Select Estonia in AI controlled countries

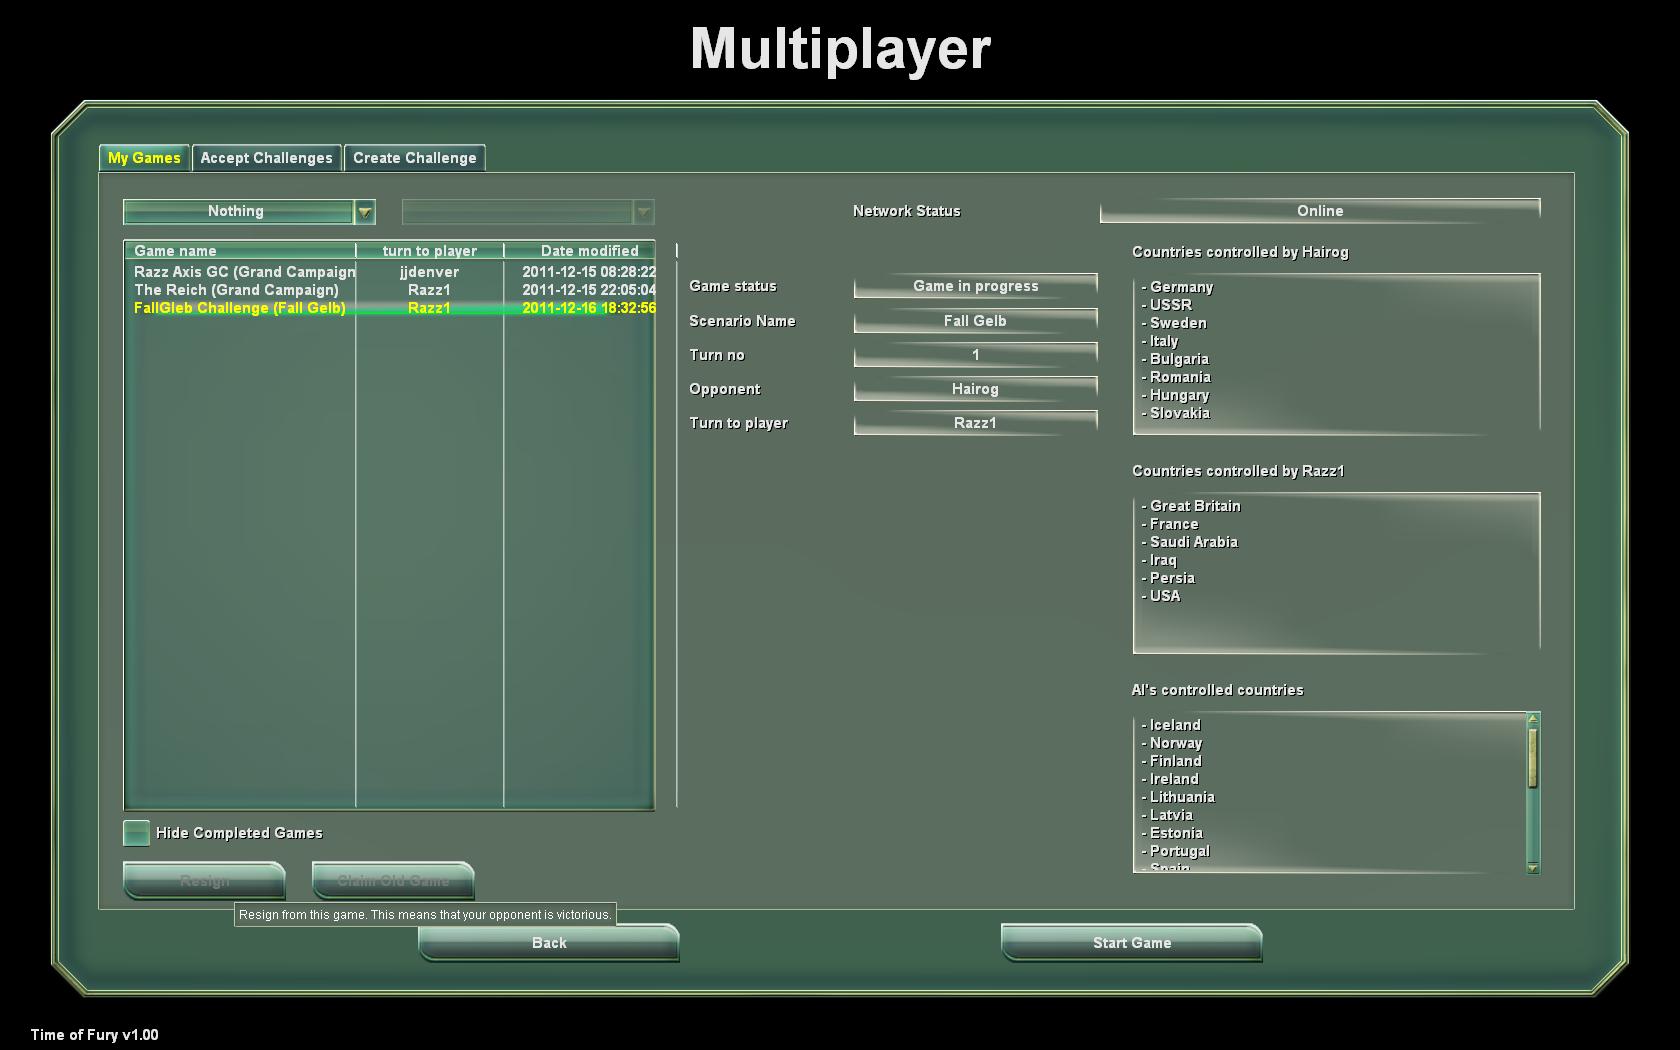(1172, 833)
